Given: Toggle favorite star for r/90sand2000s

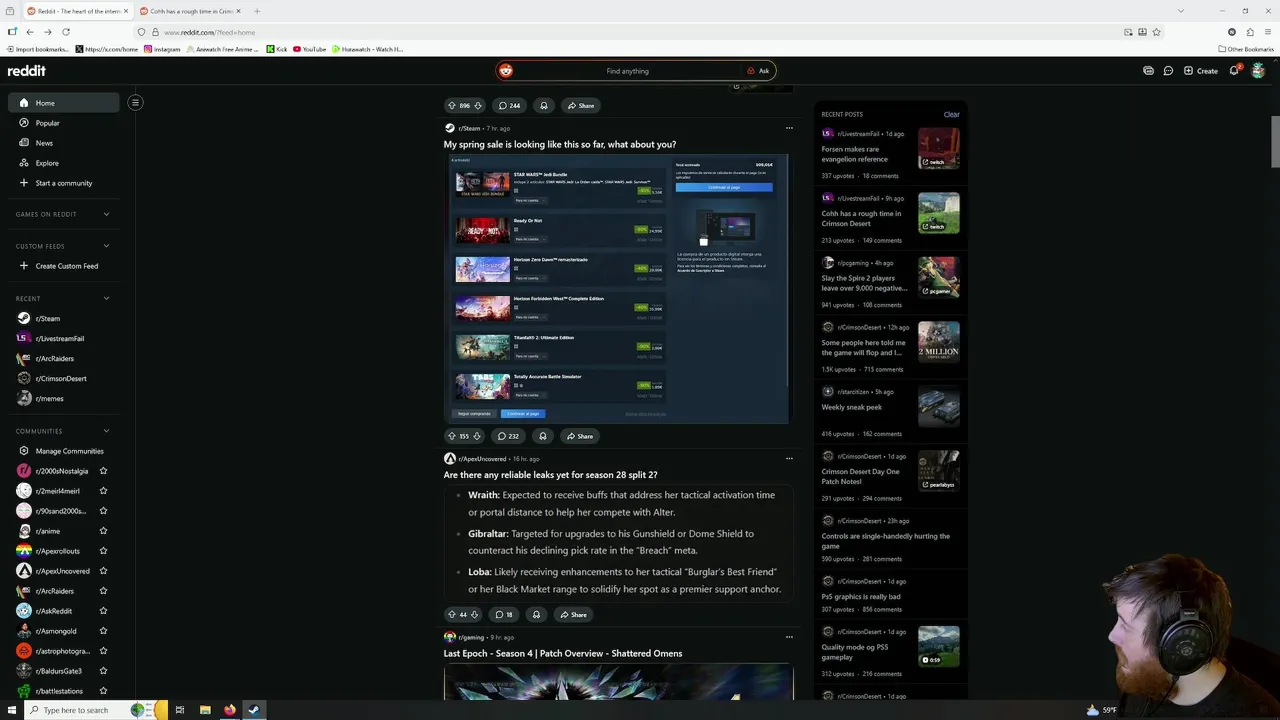Looking at the screenshot, I should click(x=103, y=511).
